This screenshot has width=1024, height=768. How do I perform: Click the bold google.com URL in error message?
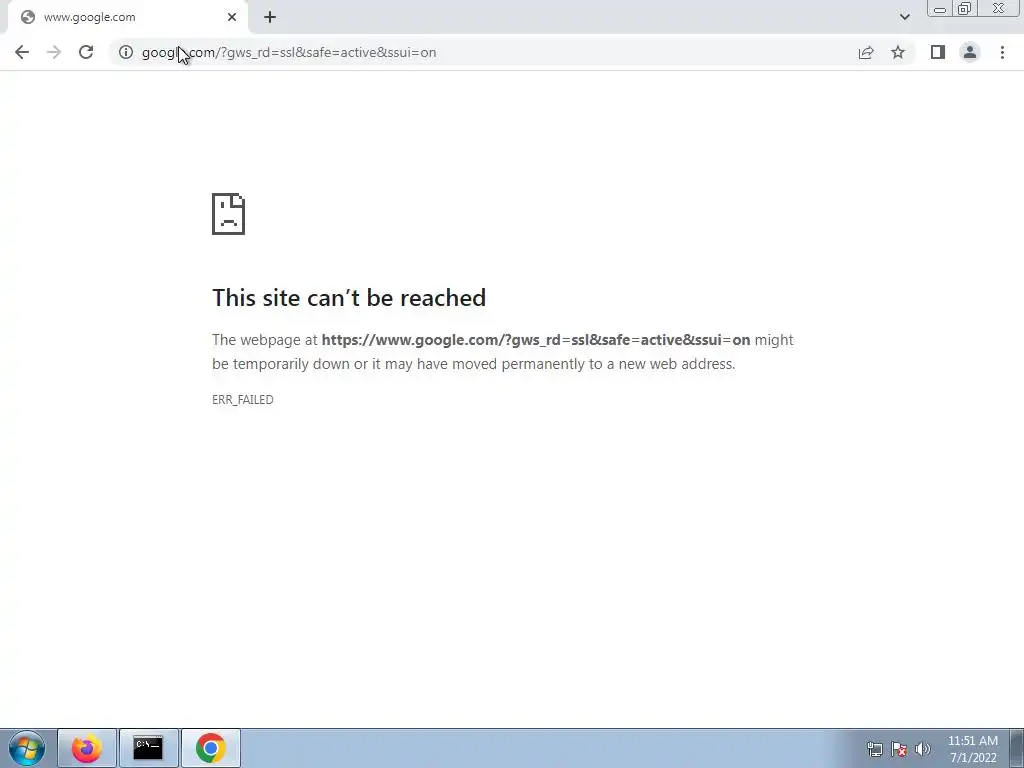tap(536, 340)
